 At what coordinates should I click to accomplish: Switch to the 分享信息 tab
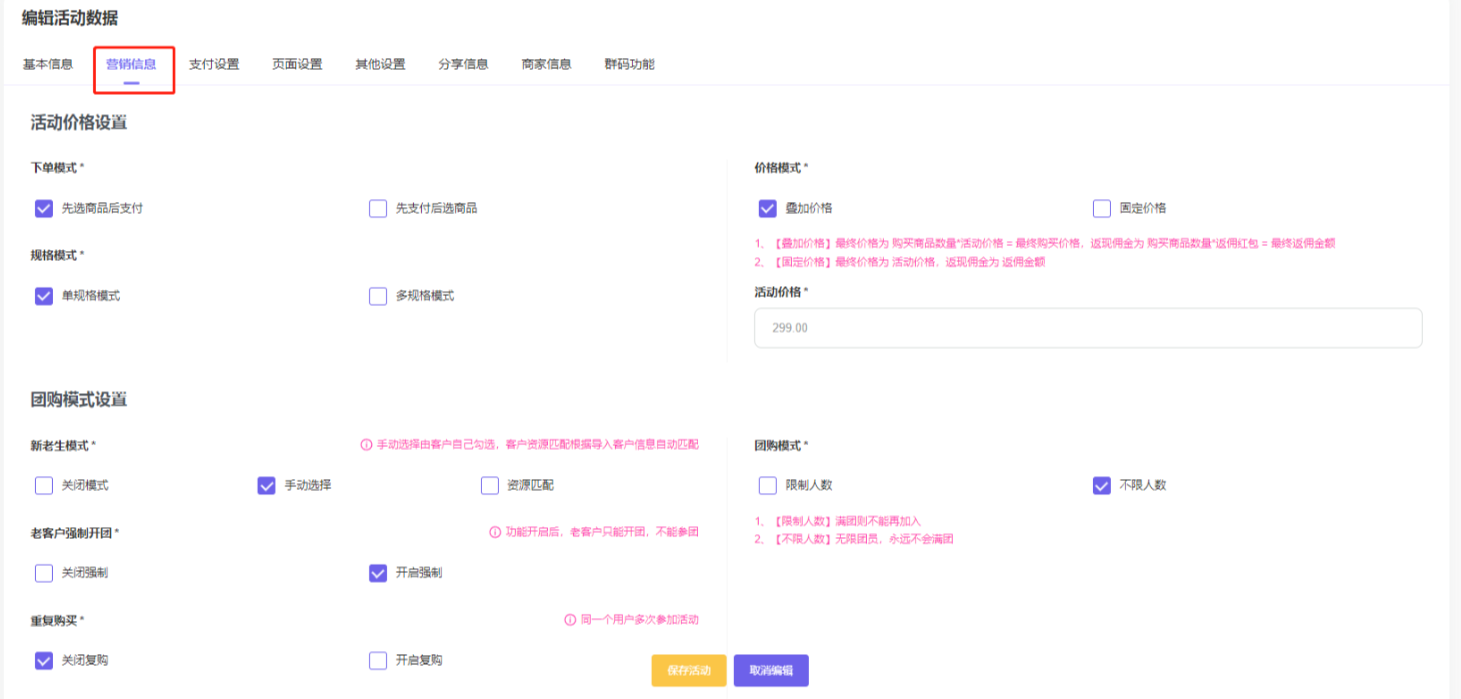coord(462,63)
